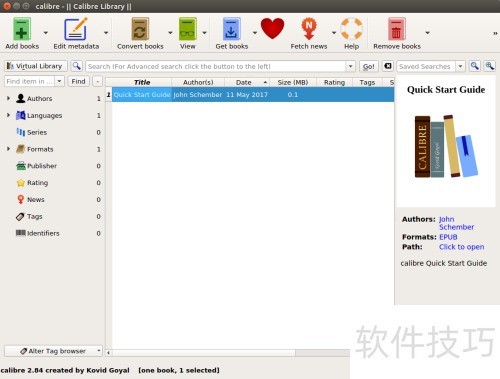Click the 0.1 size cell
The width and height of the screenshot is (500, 379).
coord(293,94)
